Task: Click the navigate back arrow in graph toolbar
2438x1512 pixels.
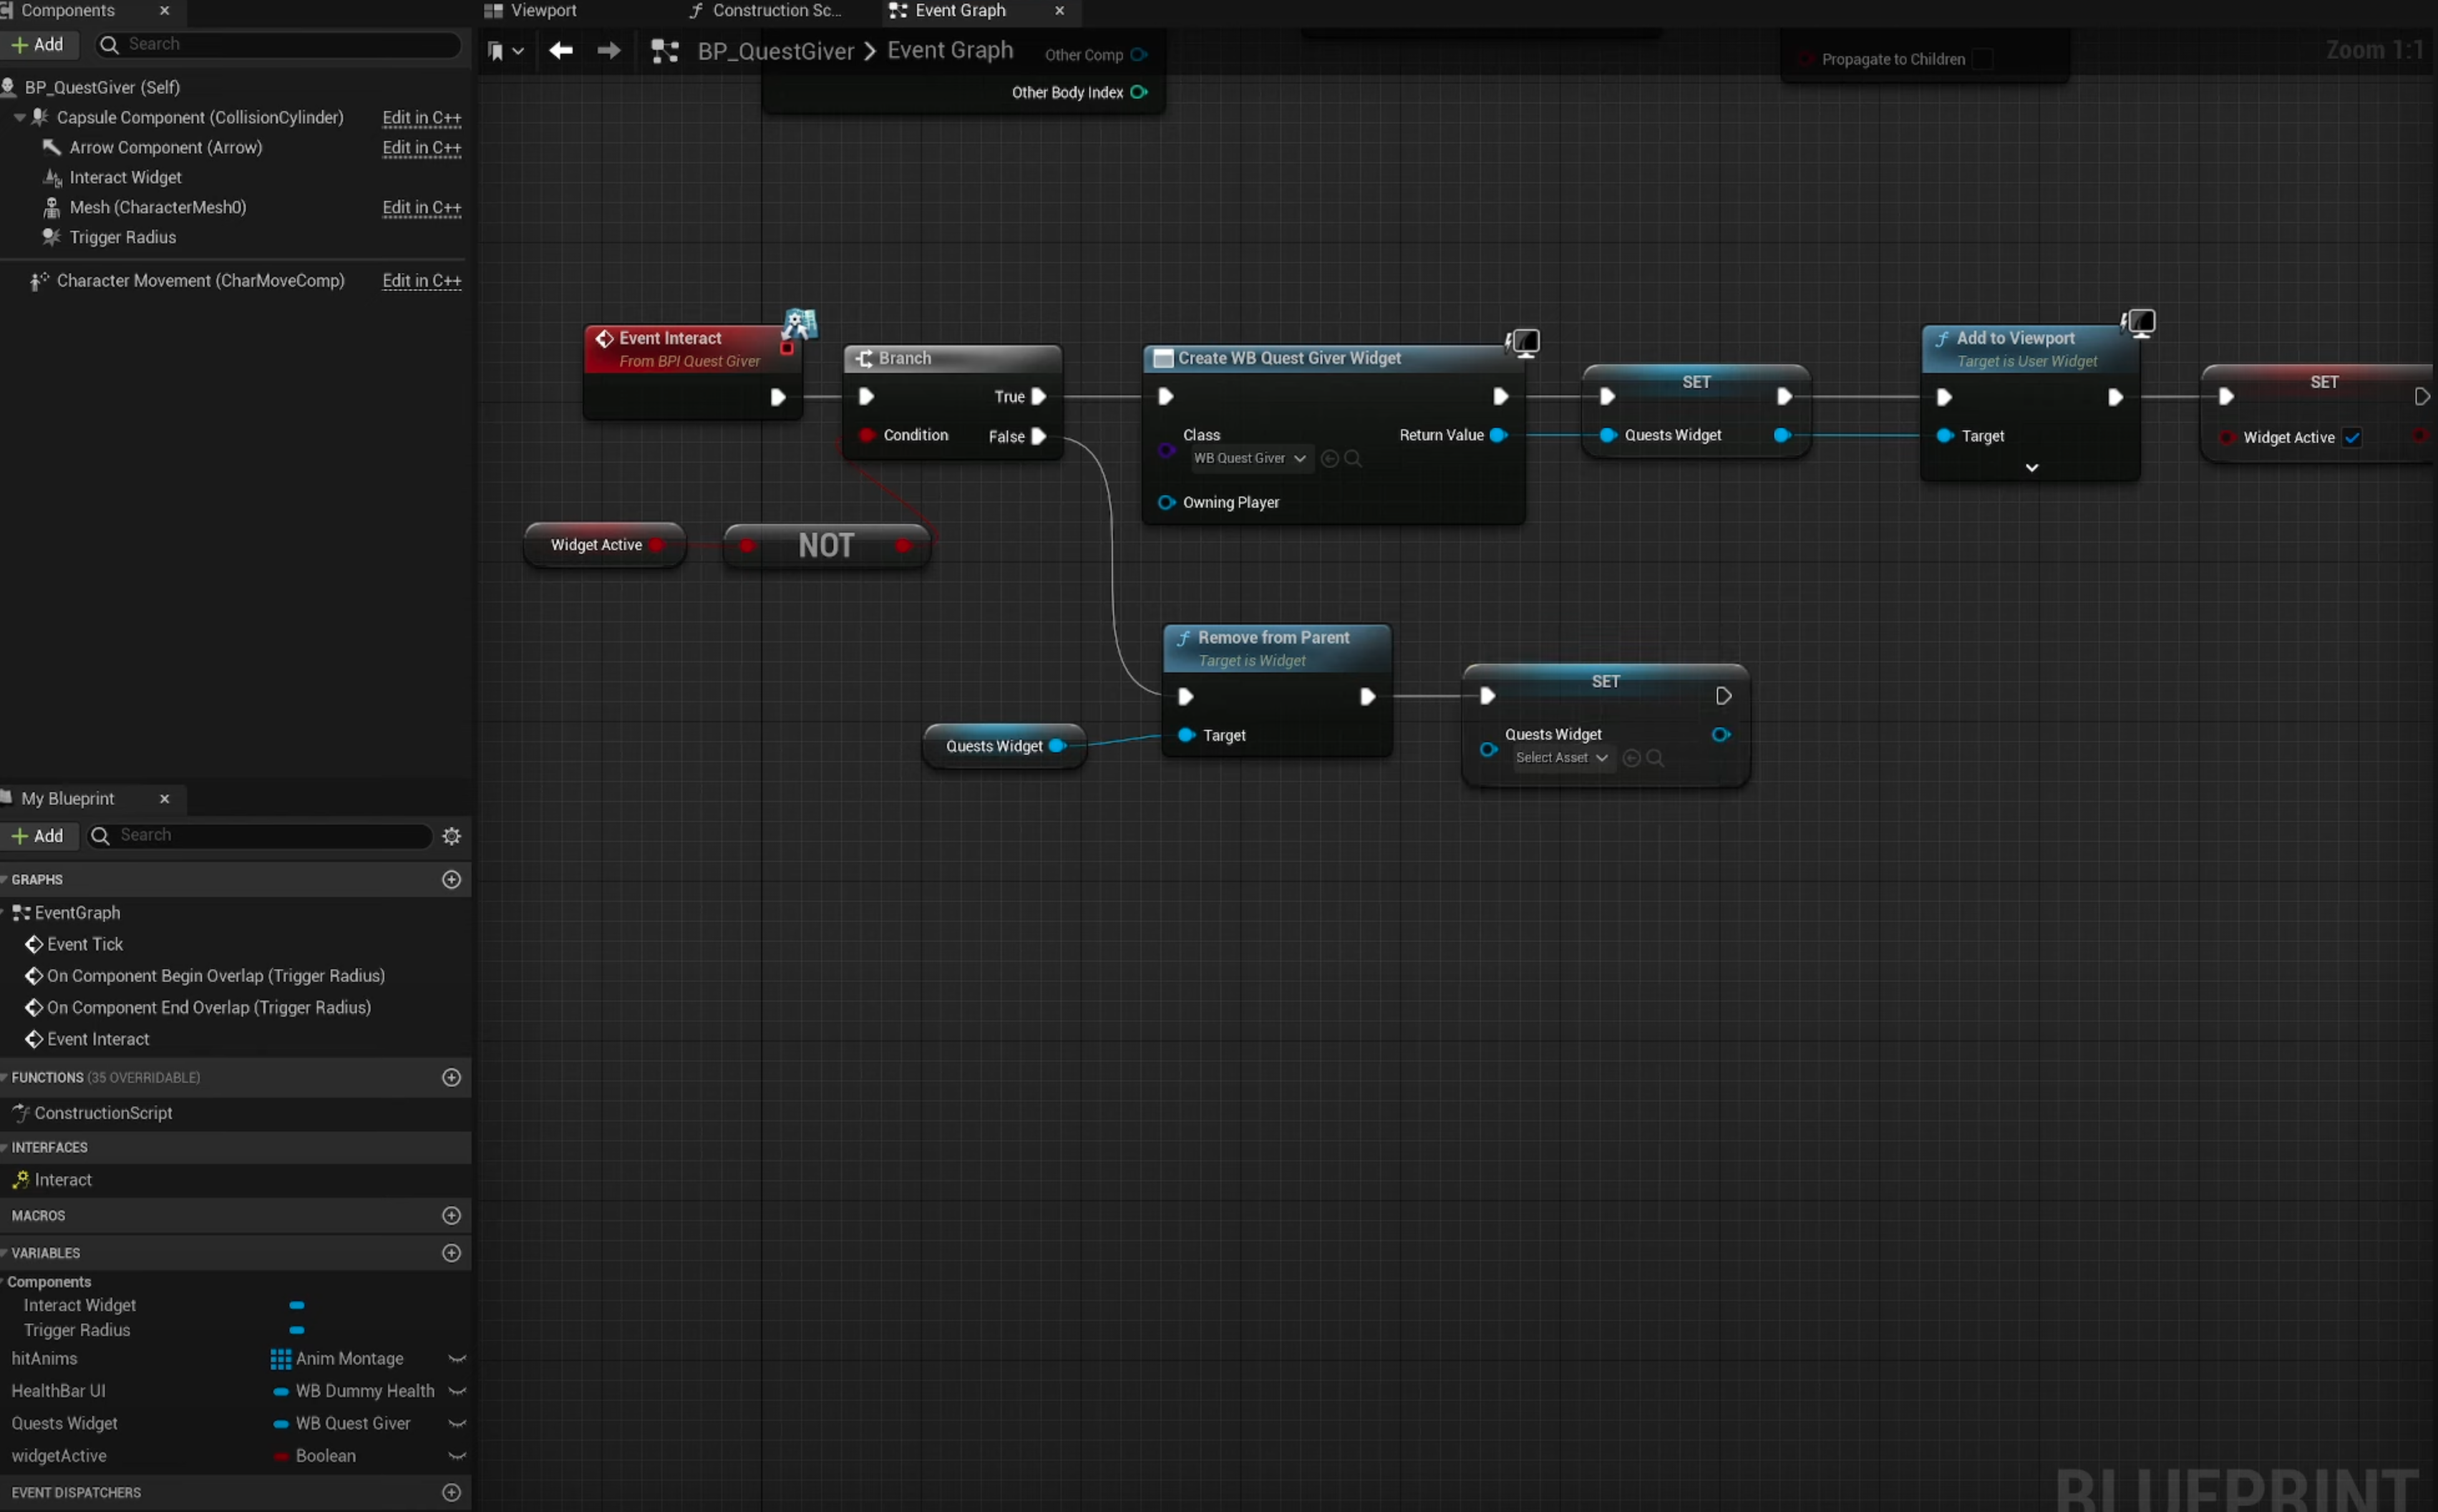Action: tap(560, 50)
